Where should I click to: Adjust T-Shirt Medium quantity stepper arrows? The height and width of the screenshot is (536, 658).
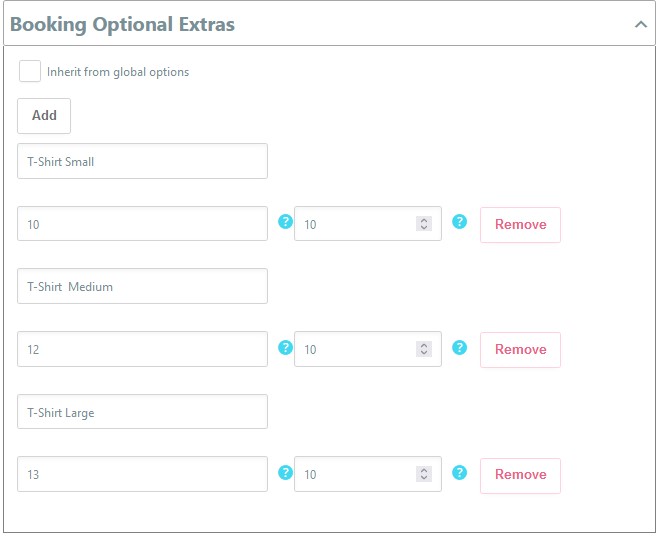click(x=424, y=349)
